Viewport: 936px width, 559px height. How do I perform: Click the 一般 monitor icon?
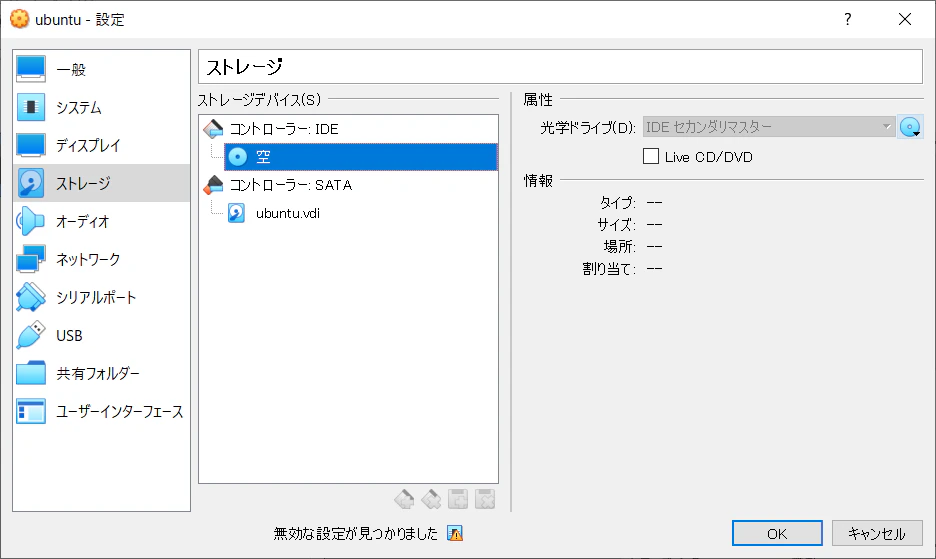click(31, 69)
